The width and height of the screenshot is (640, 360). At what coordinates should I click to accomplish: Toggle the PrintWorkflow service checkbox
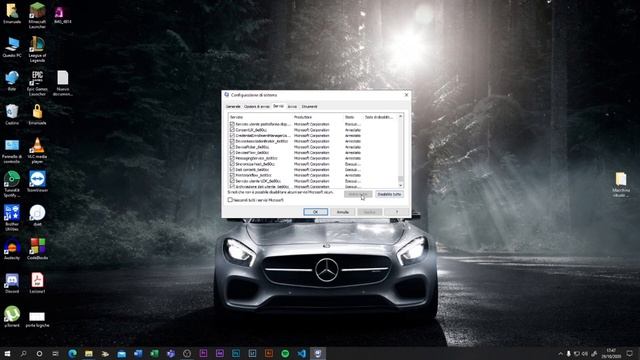click(x=232, y=175)
